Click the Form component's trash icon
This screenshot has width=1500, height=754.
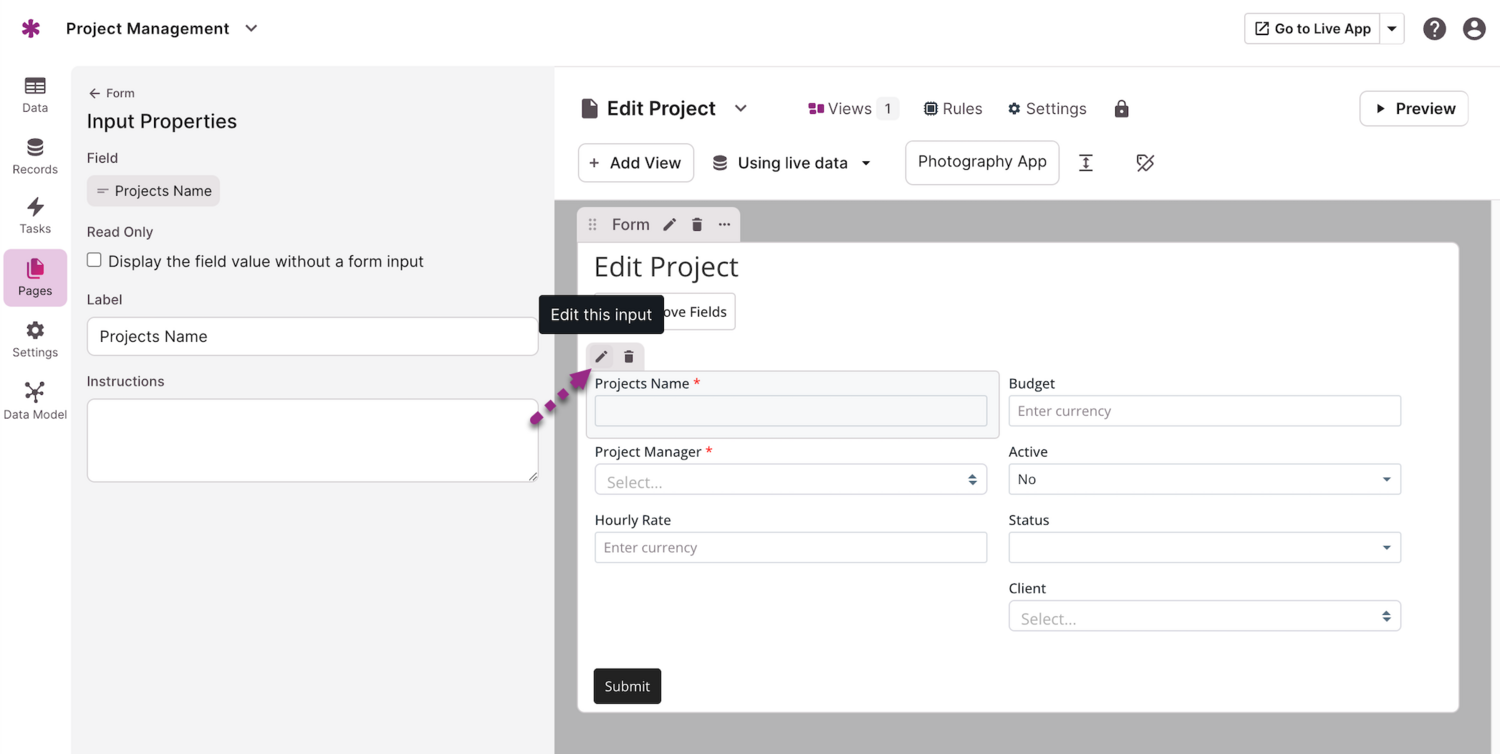(697, 225)
